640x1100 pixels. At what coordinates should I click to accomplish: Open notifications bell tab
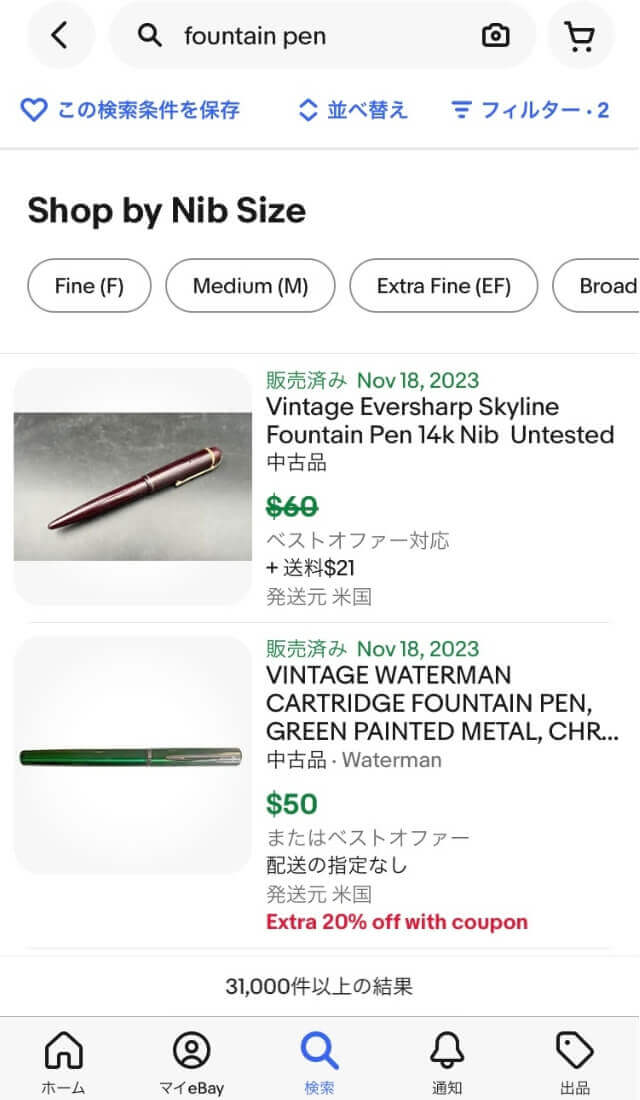pos(447,1062)
